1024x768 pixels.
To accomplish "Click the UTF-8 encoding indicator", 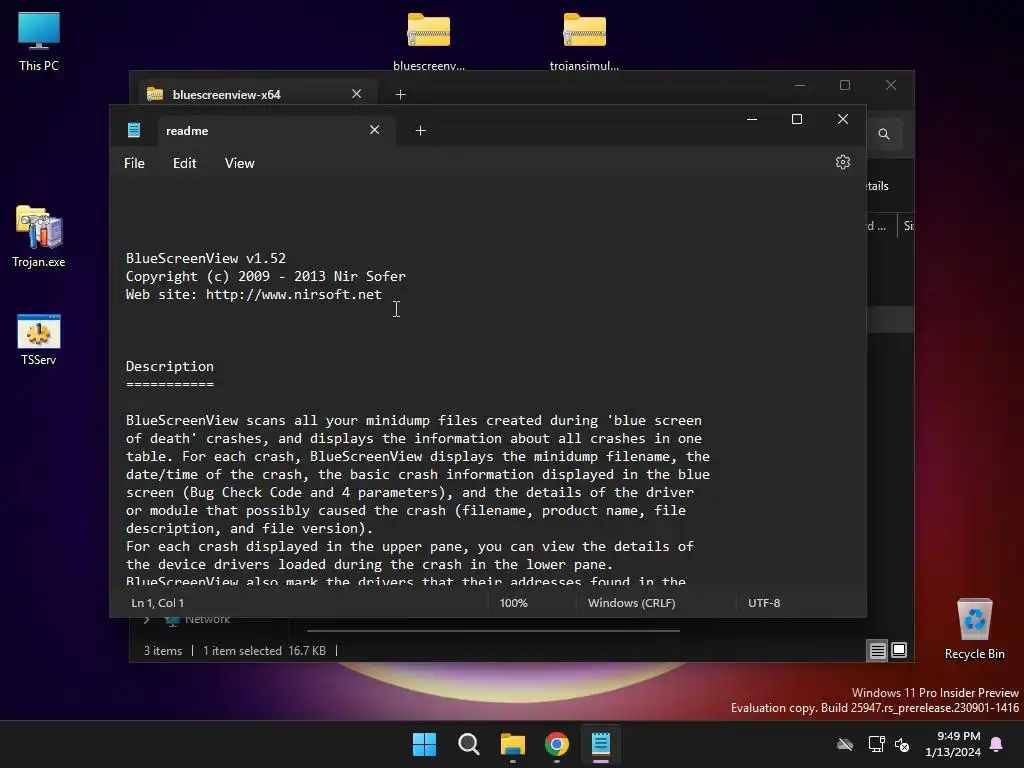I will pyautogui.click(x=764, y=603).
